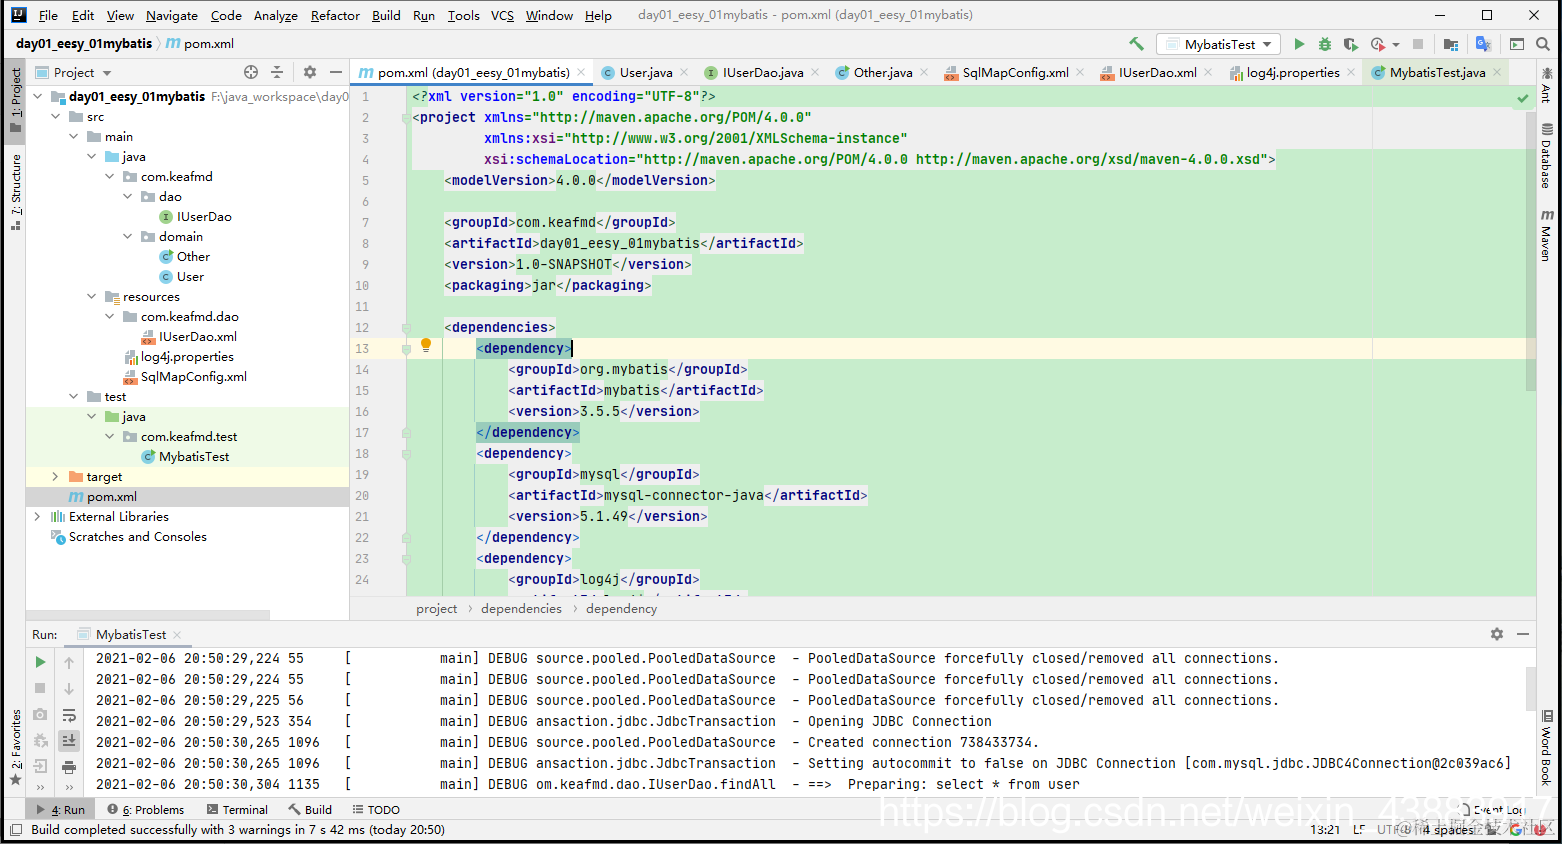Expand the target folder
1562x844 pixels.
(x=55, y=477)
